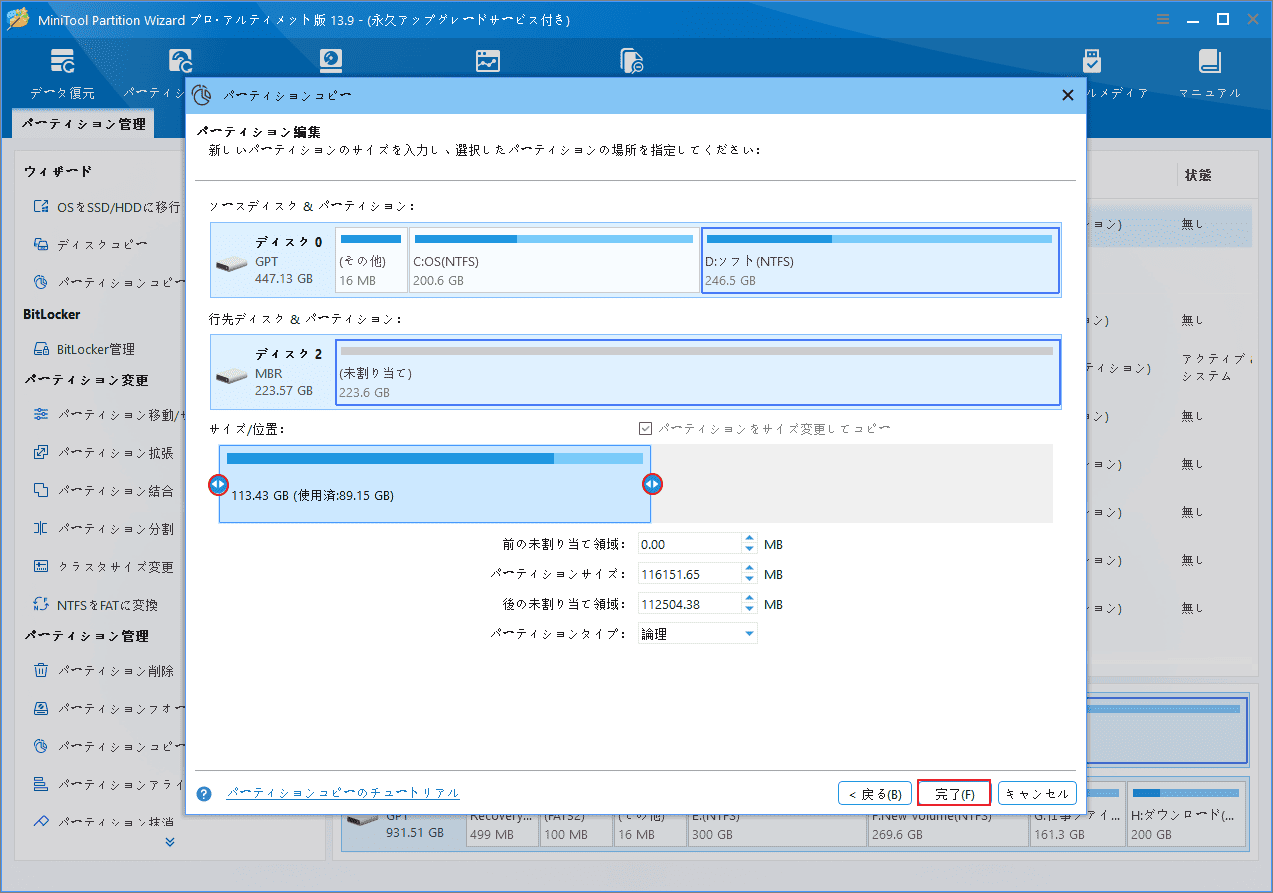This screenshot has width=1273, height=893.
Task: Click the 状態 column header
Action: tap(1198, 175)
